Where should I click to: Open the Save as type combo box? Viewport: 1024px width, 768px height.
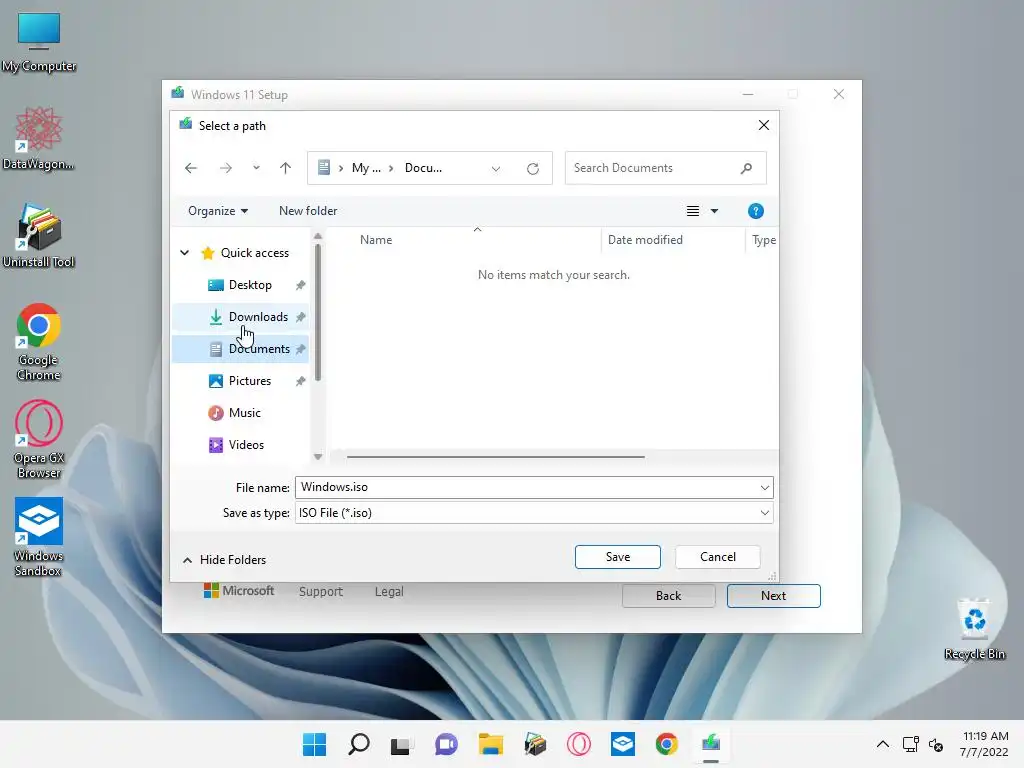point(534,513)
